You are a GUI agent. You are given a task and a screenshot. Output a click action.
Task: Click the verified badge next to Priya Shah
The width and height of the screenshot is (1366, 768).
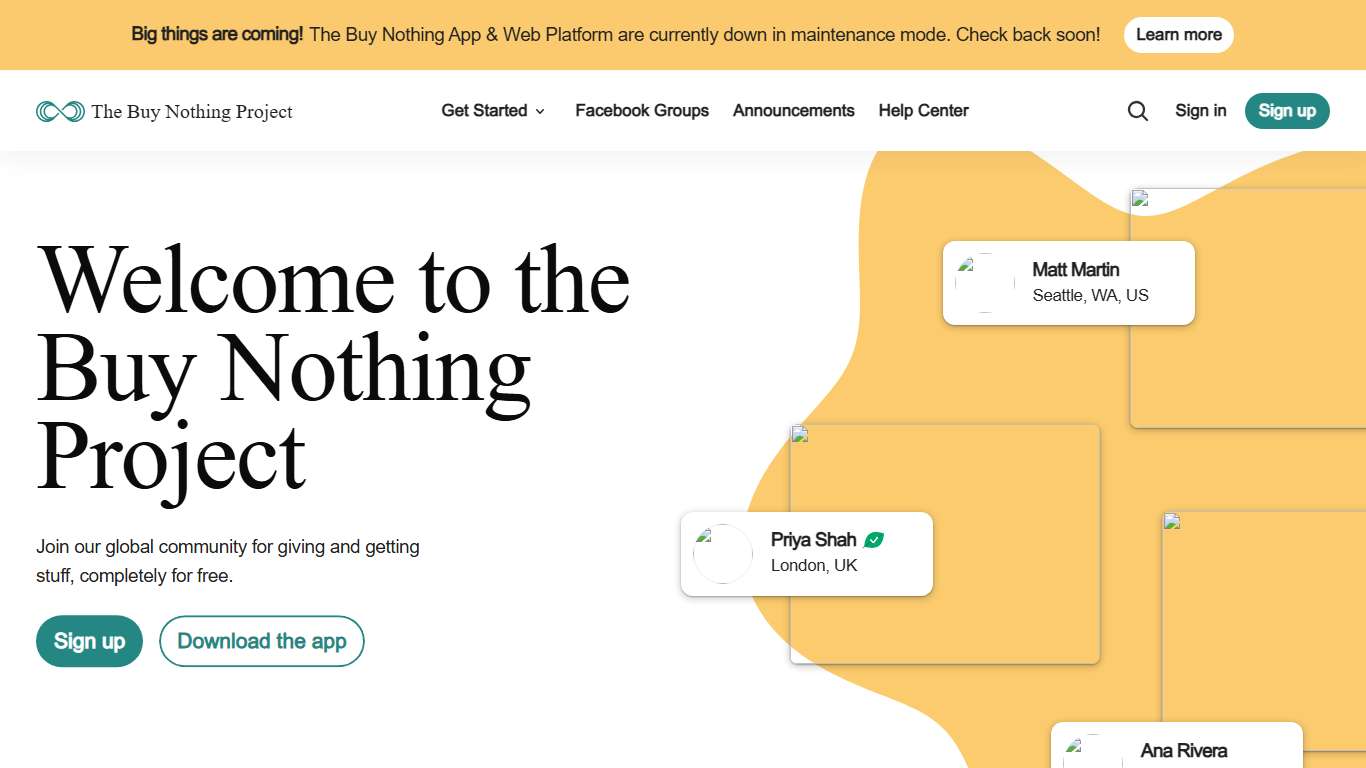[x=874, y=539]
